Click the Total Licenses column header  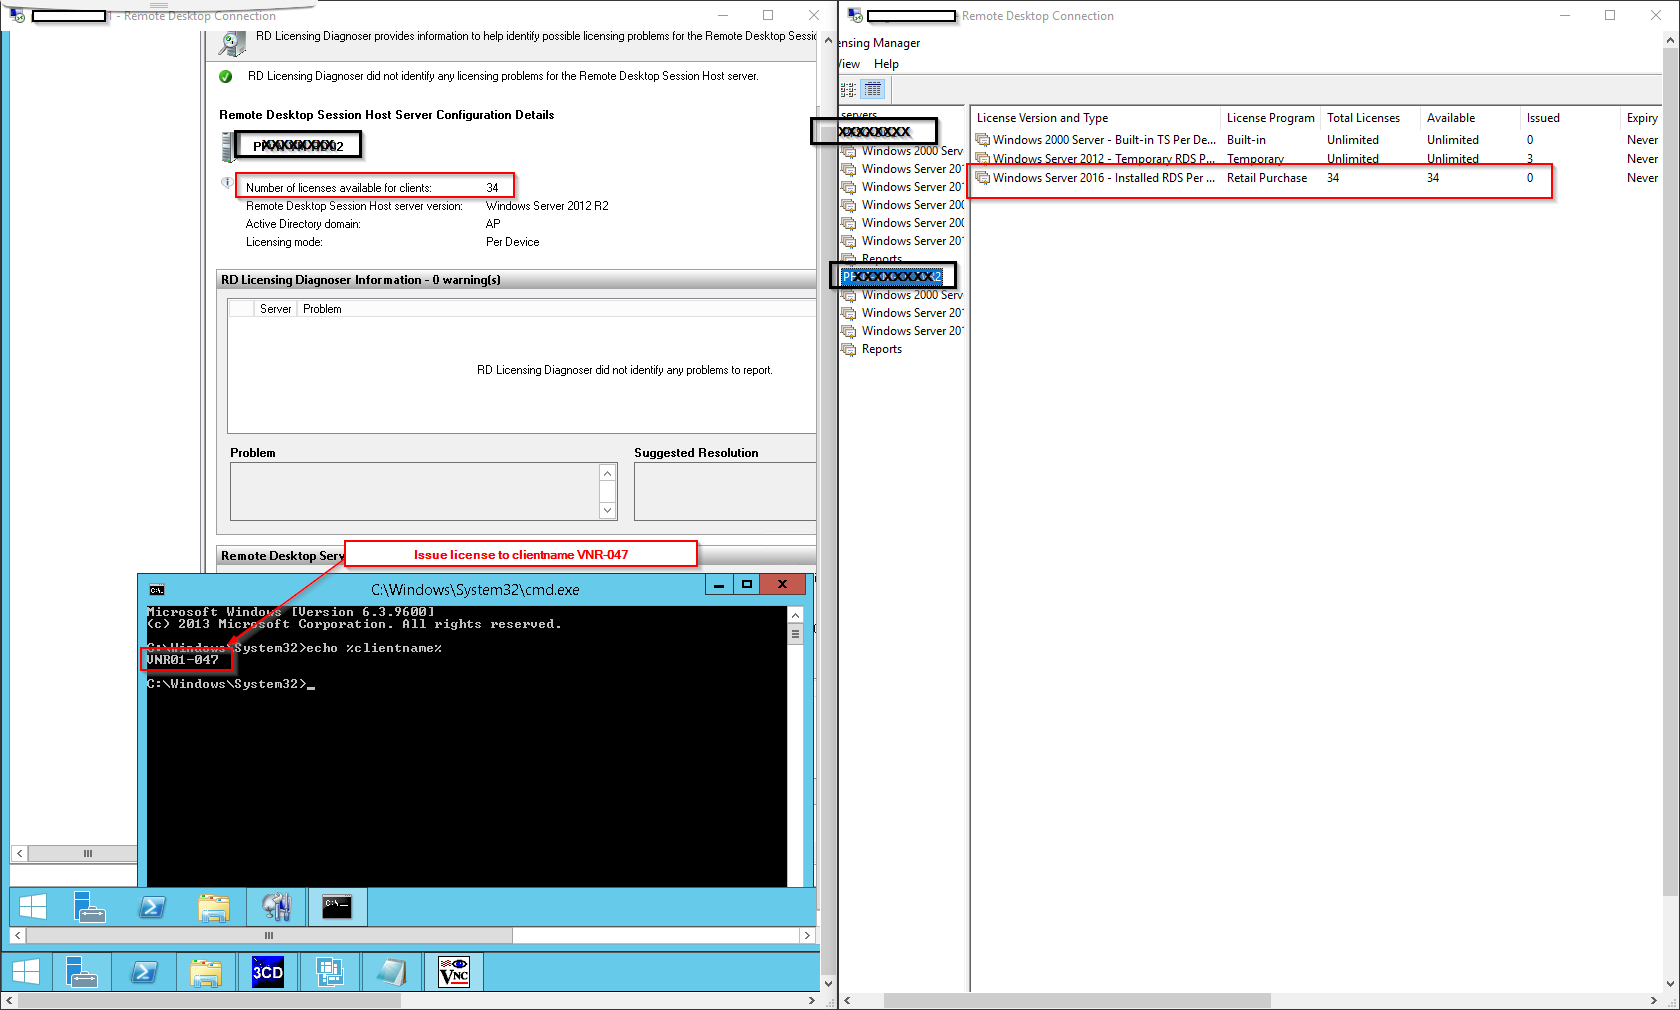[1363, 118]
